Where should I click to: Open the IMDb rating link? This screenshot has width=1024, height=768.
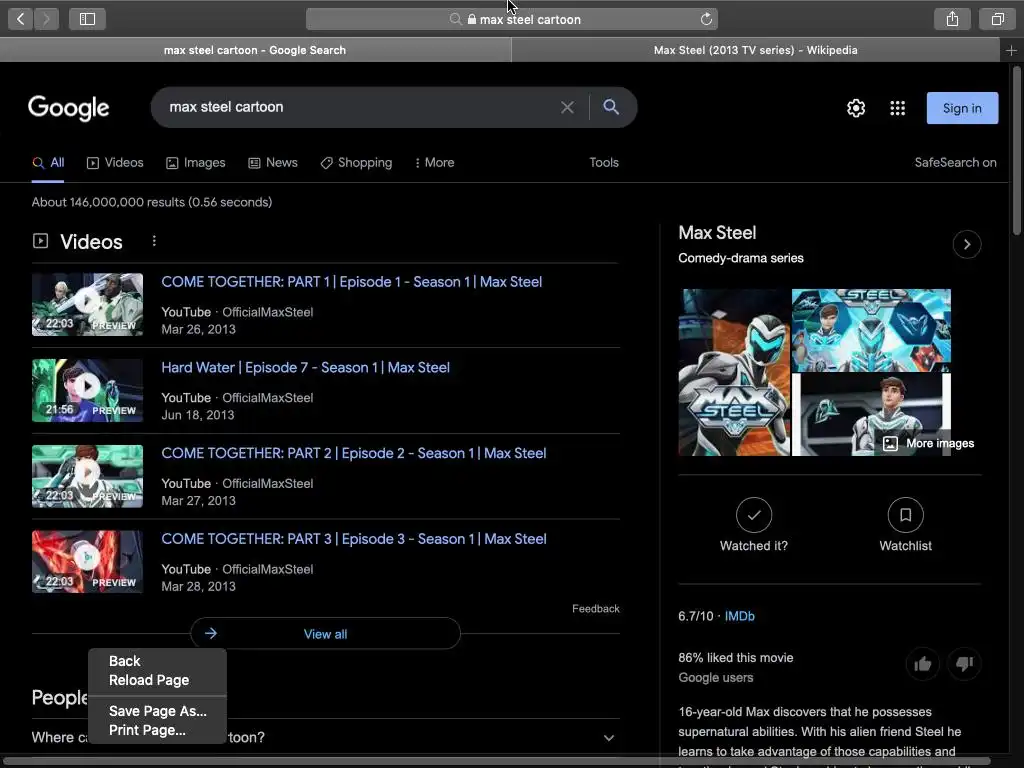(739, 616)
